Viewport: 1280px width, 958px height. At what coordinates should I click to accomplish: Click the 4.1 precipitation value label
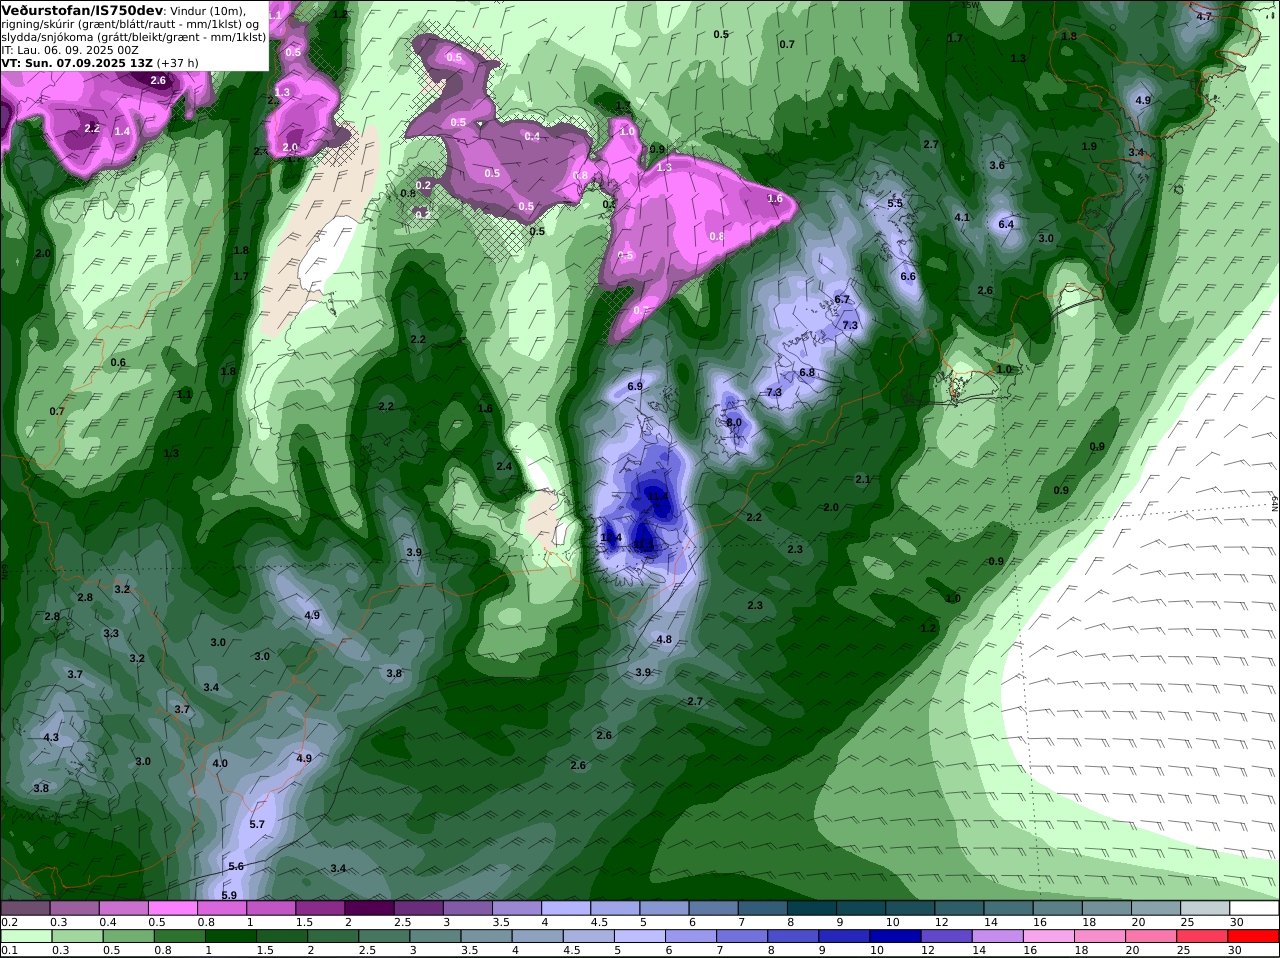tap(962, 218)
